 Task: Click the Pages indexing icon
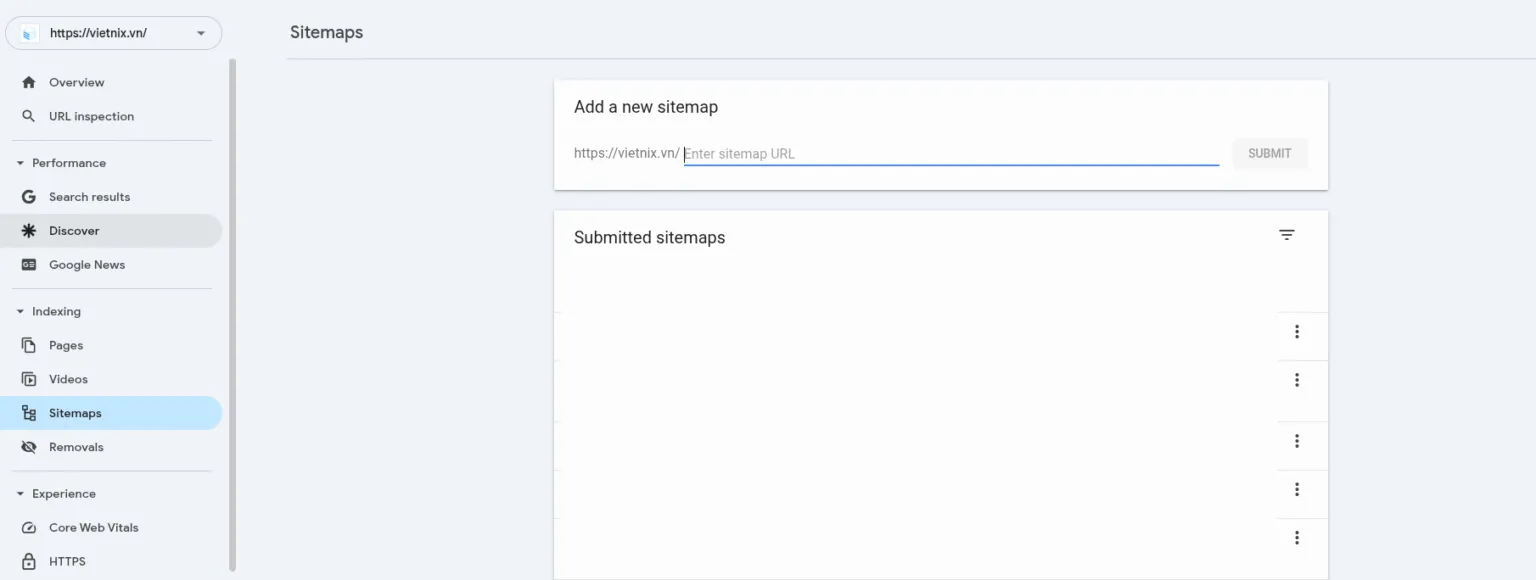31,345
